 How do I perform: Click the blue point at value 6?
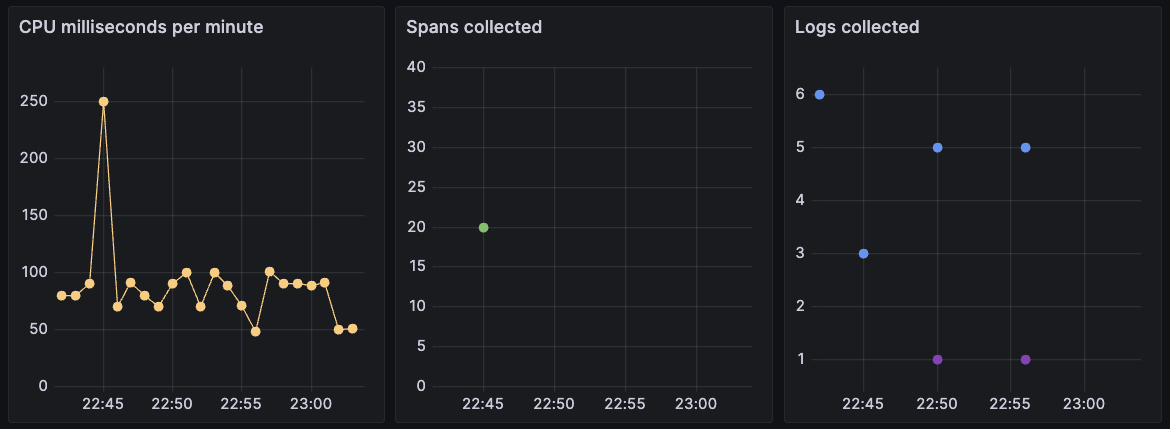(819, 95)
